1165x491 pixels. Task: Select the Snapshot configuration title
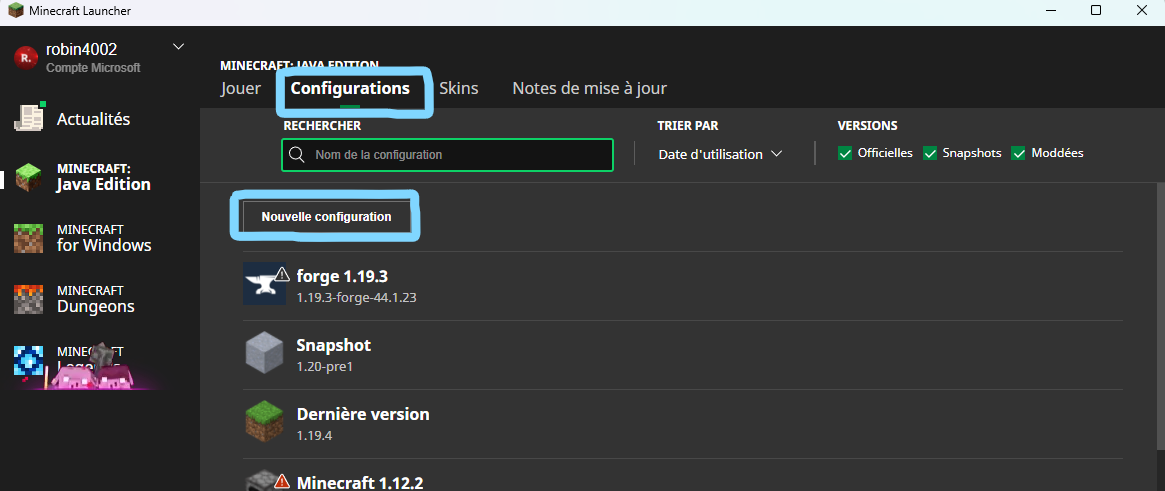pyautogui.click(x=334, y=345)
